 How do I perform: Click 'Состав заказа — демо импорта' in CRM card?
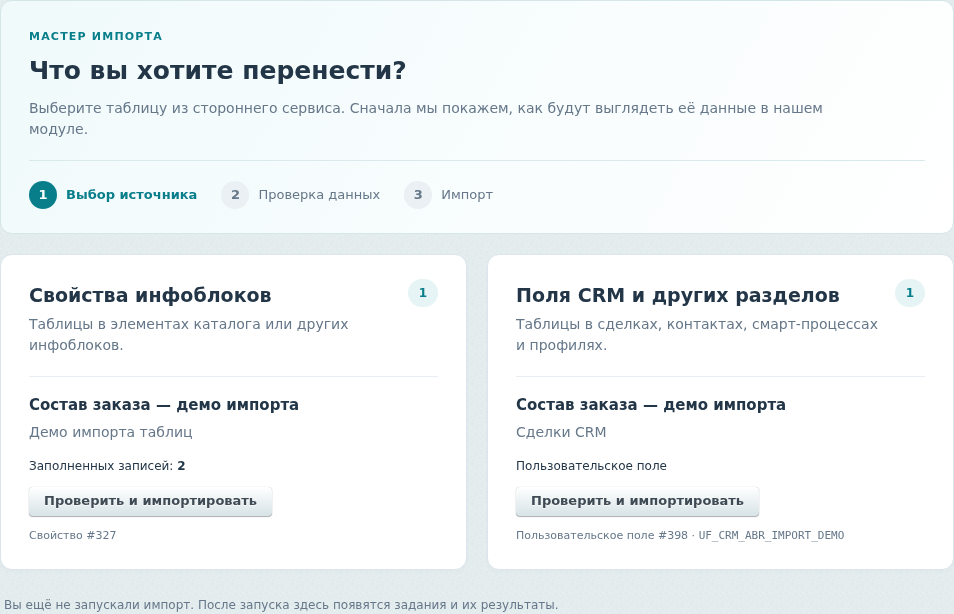tap(650, 405)
